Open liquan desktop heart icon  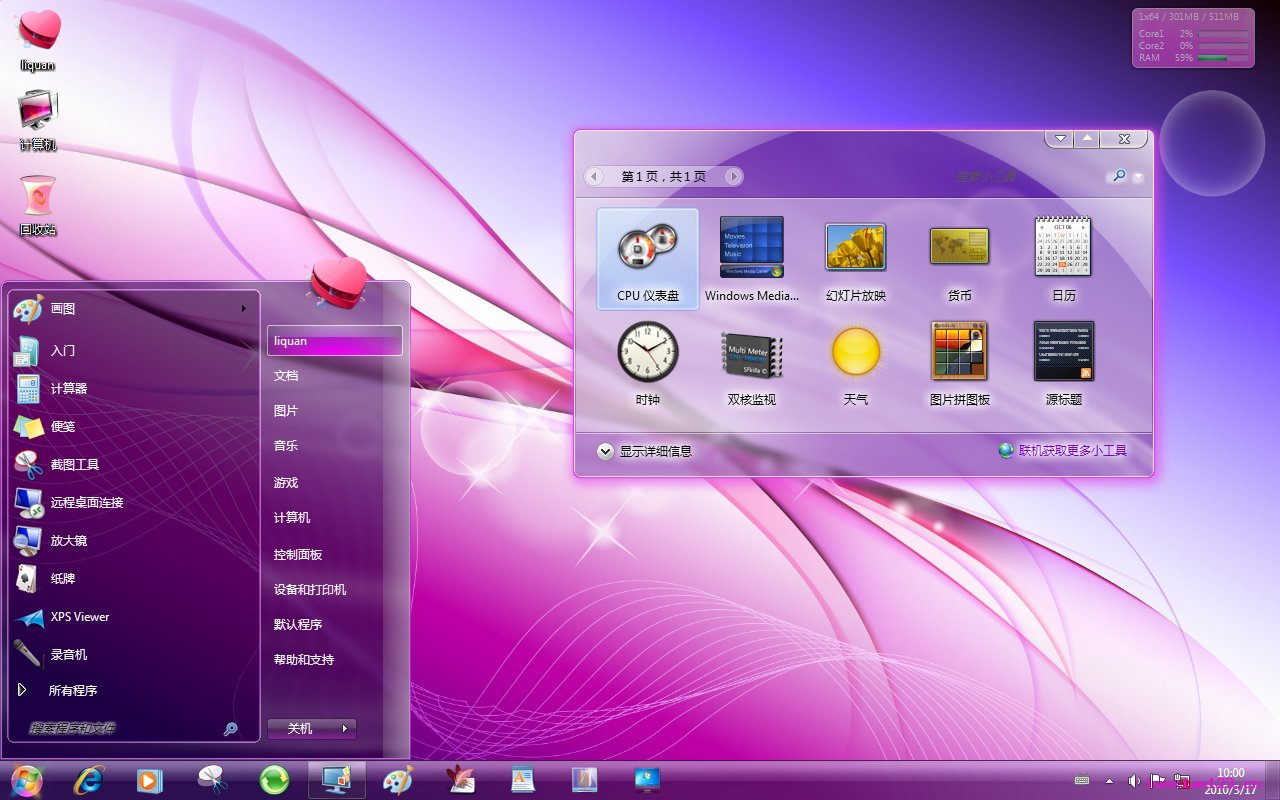pyautogui.click(x=38, y=41)
